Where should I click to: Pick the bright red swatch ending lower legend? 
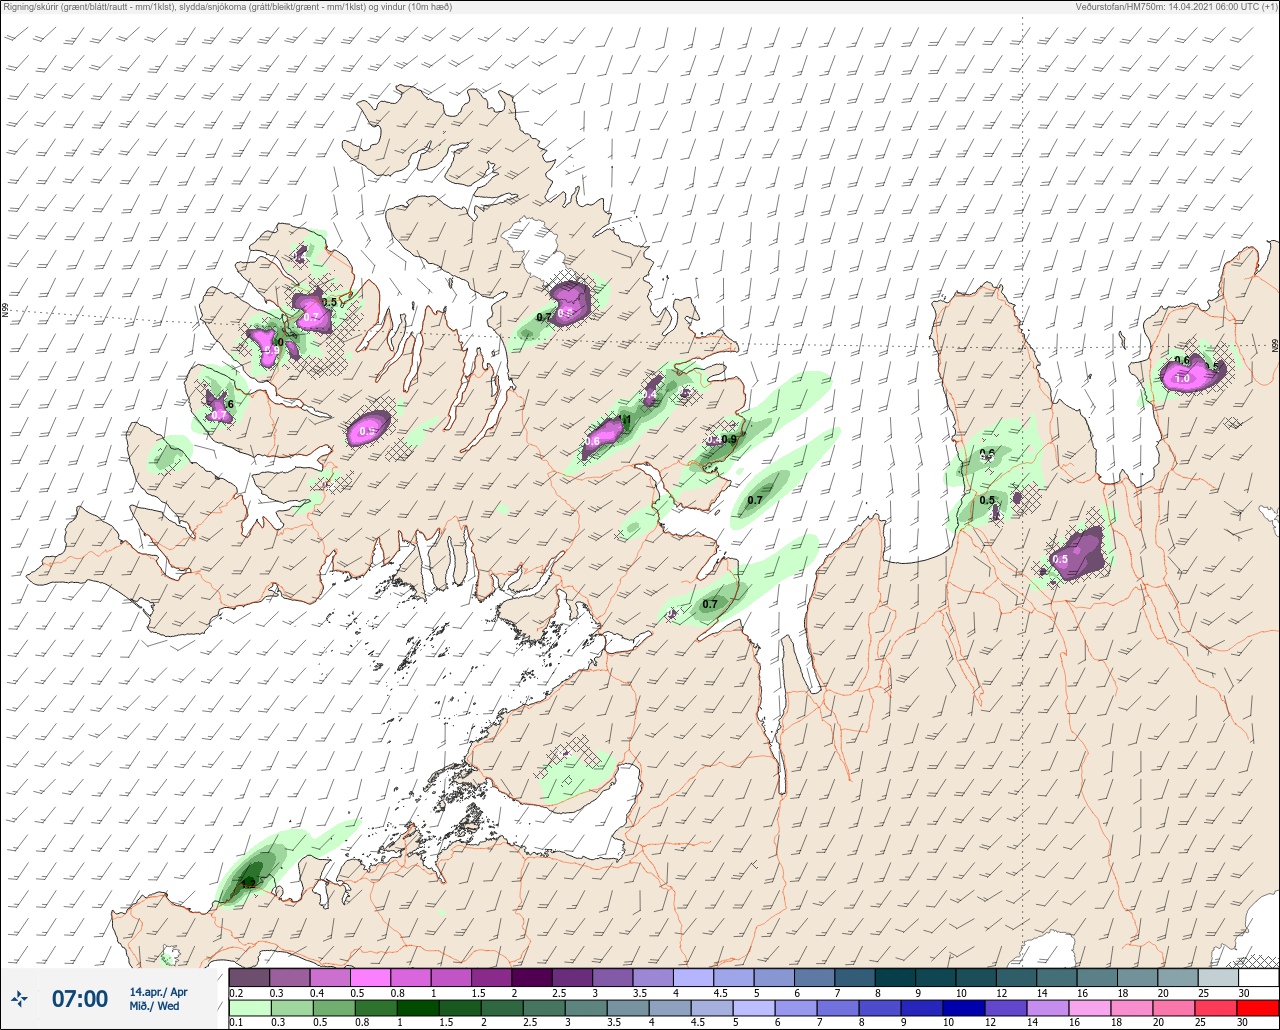coord(1258,1007)
